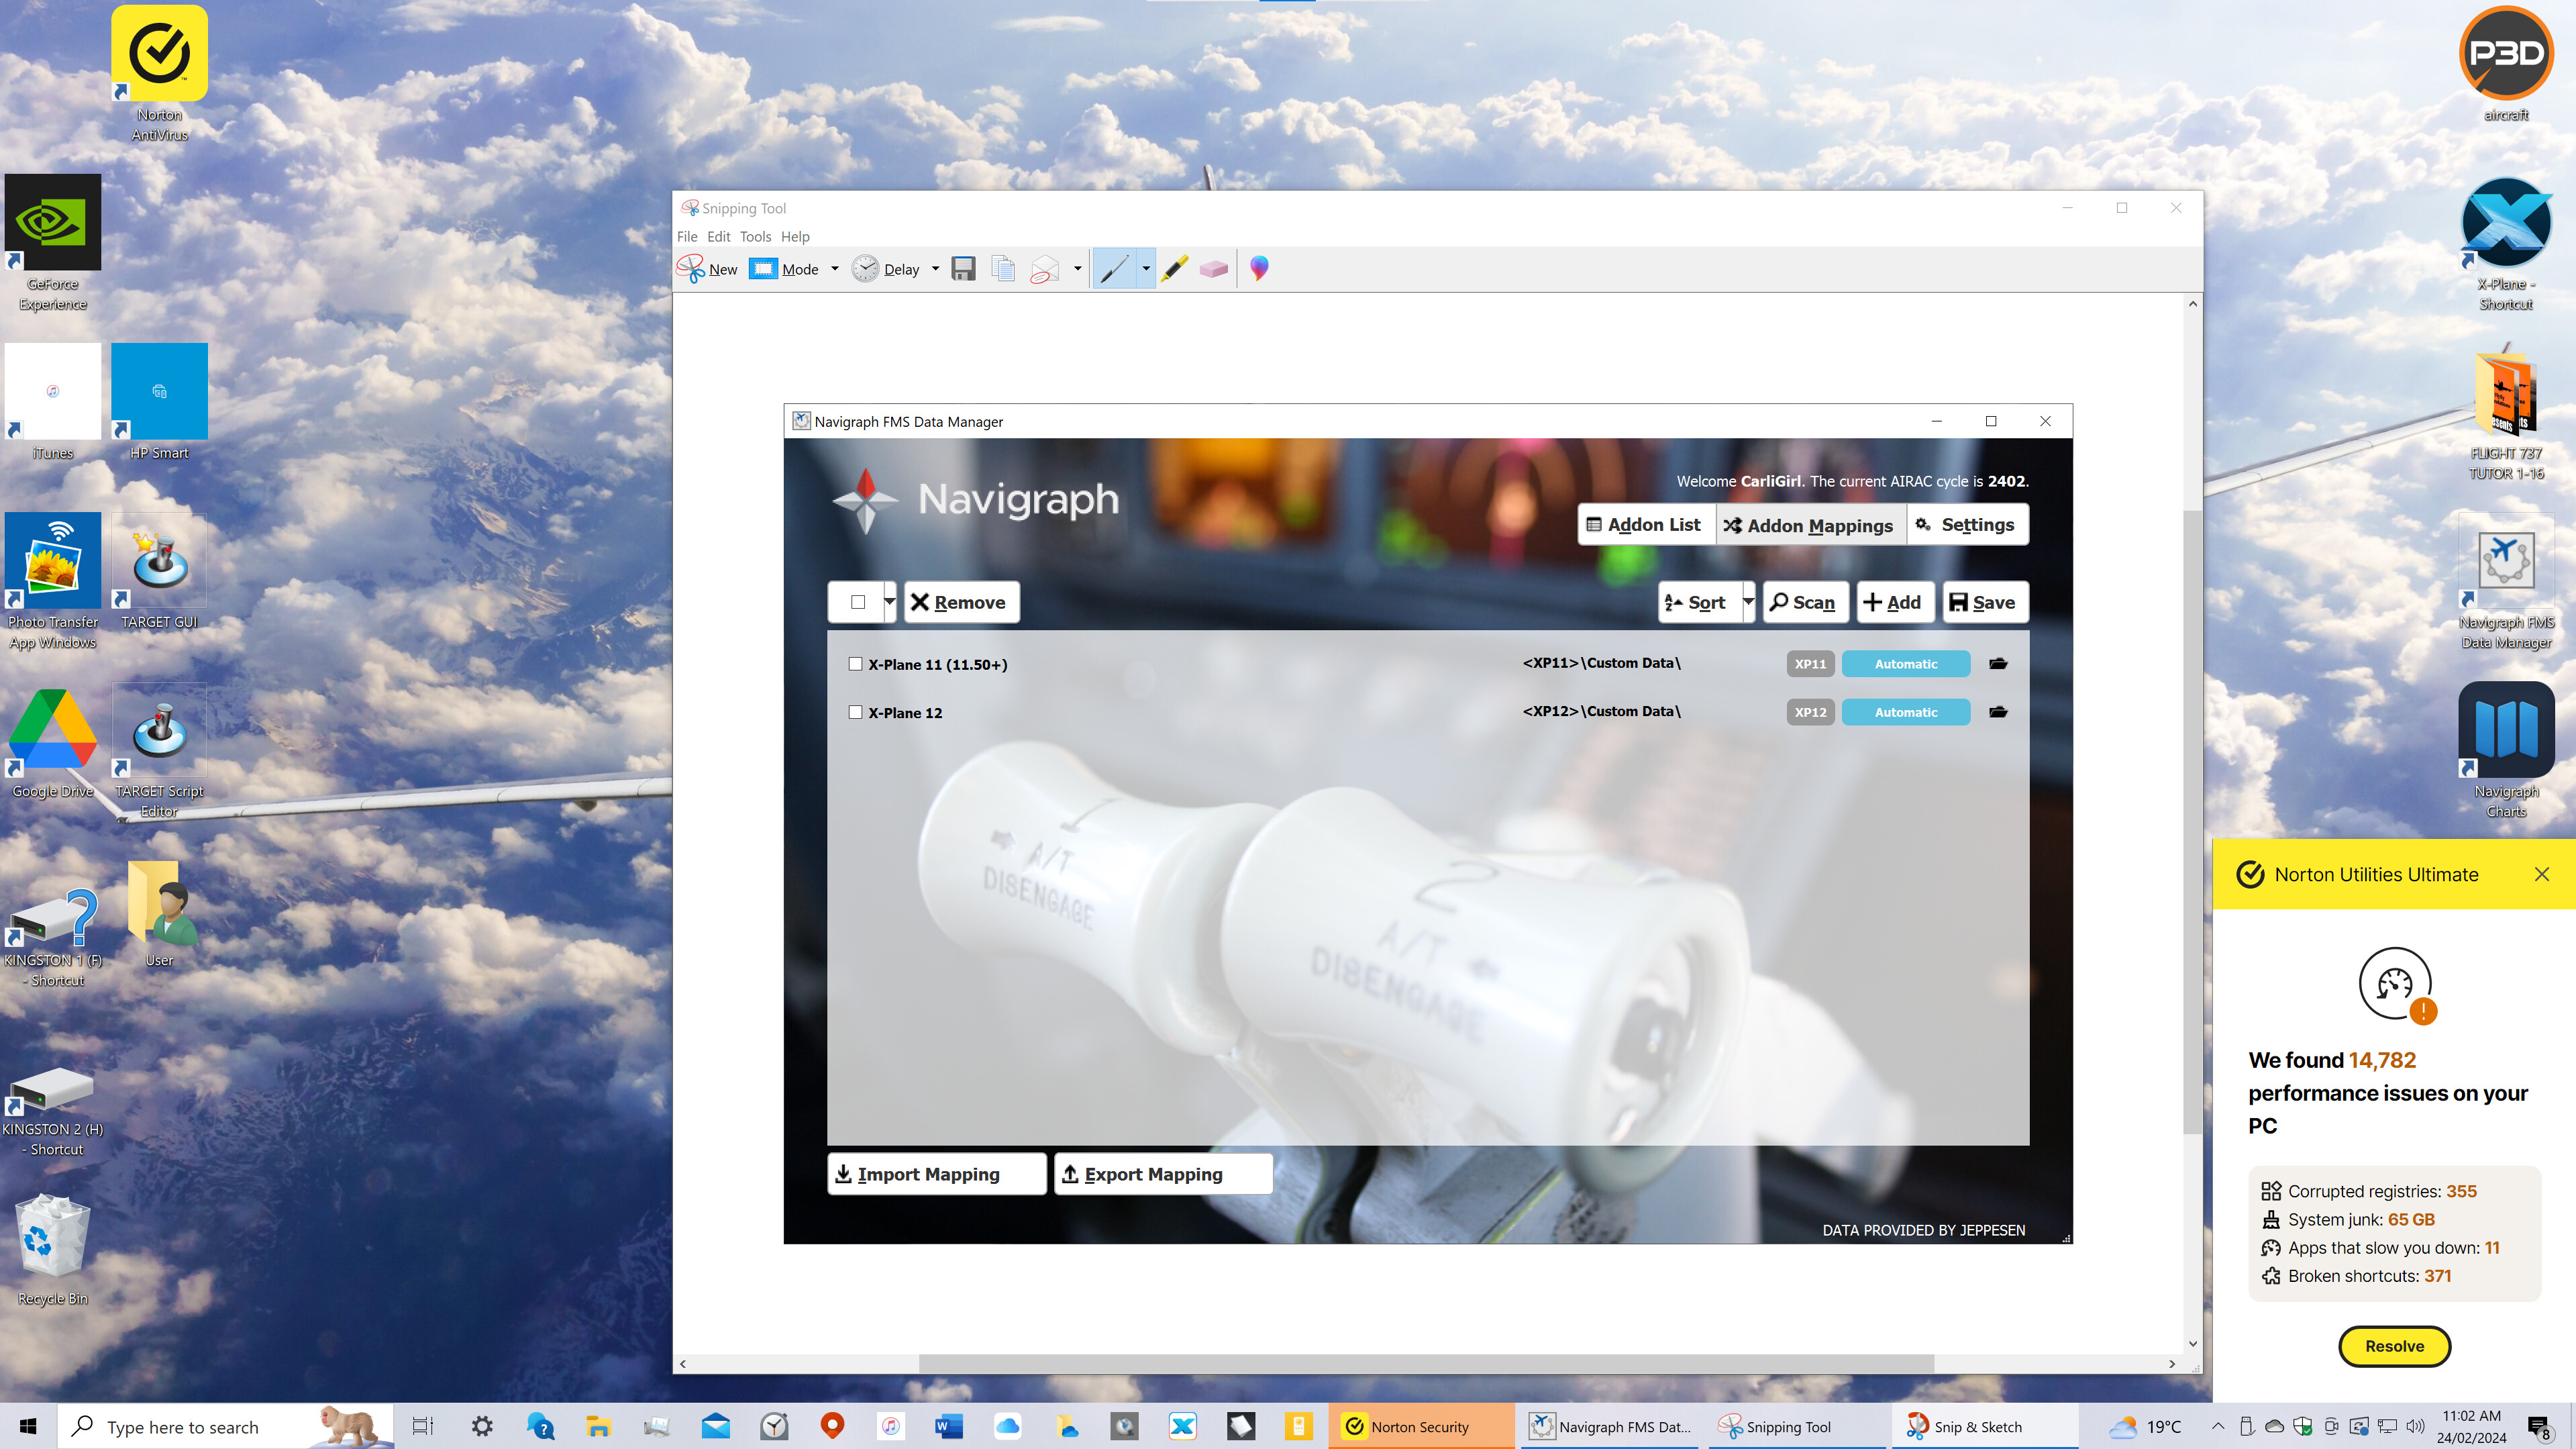Screen dimensions: 2576x1449
Task: Check the X-Plane 12 checkbox
Action: (855, 712)
